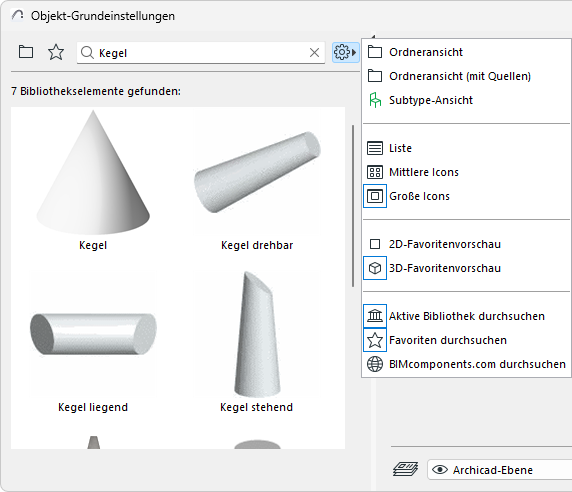The image size is (572, 492).
Task: Open the gear search settings dropdown
Action: click(x=345, y=53)
